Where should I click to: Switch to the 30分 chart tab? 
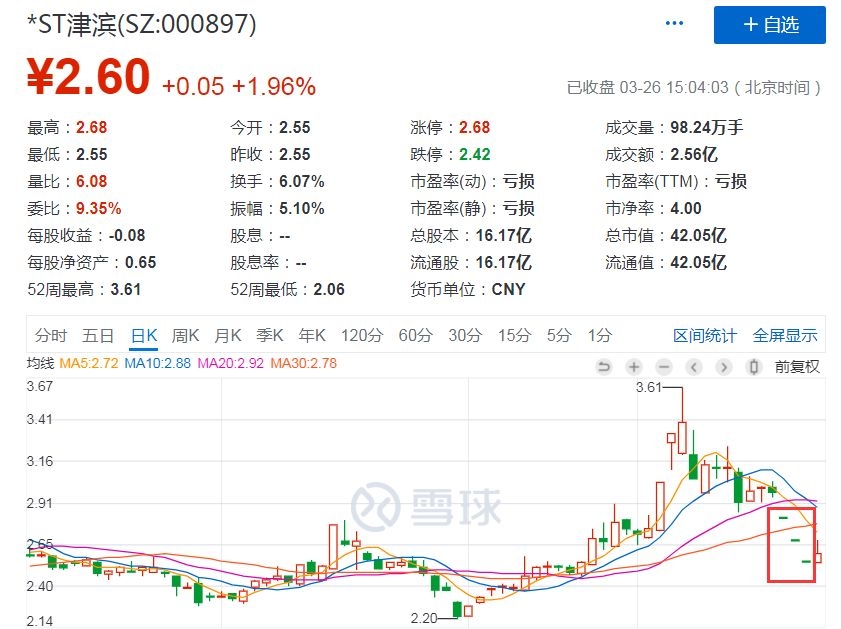pos(465,336)
